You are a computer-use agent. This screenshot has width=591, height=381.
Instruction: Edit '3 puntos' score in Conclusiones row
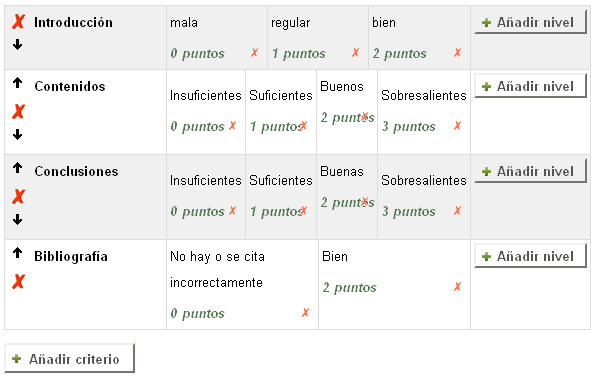point(409,211)
